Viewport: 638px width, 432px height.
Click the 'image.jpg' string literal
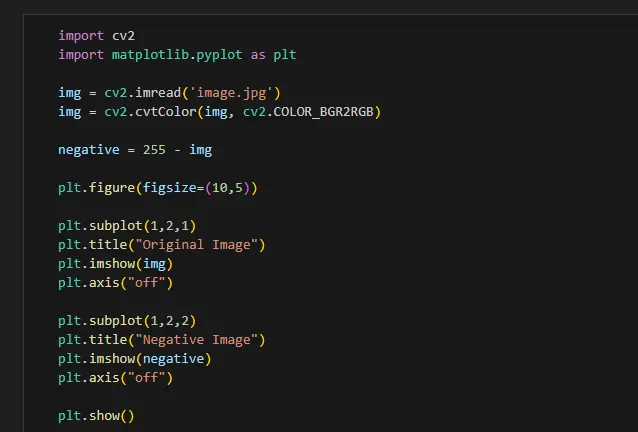pyautogui.click(x=232, y=93)
